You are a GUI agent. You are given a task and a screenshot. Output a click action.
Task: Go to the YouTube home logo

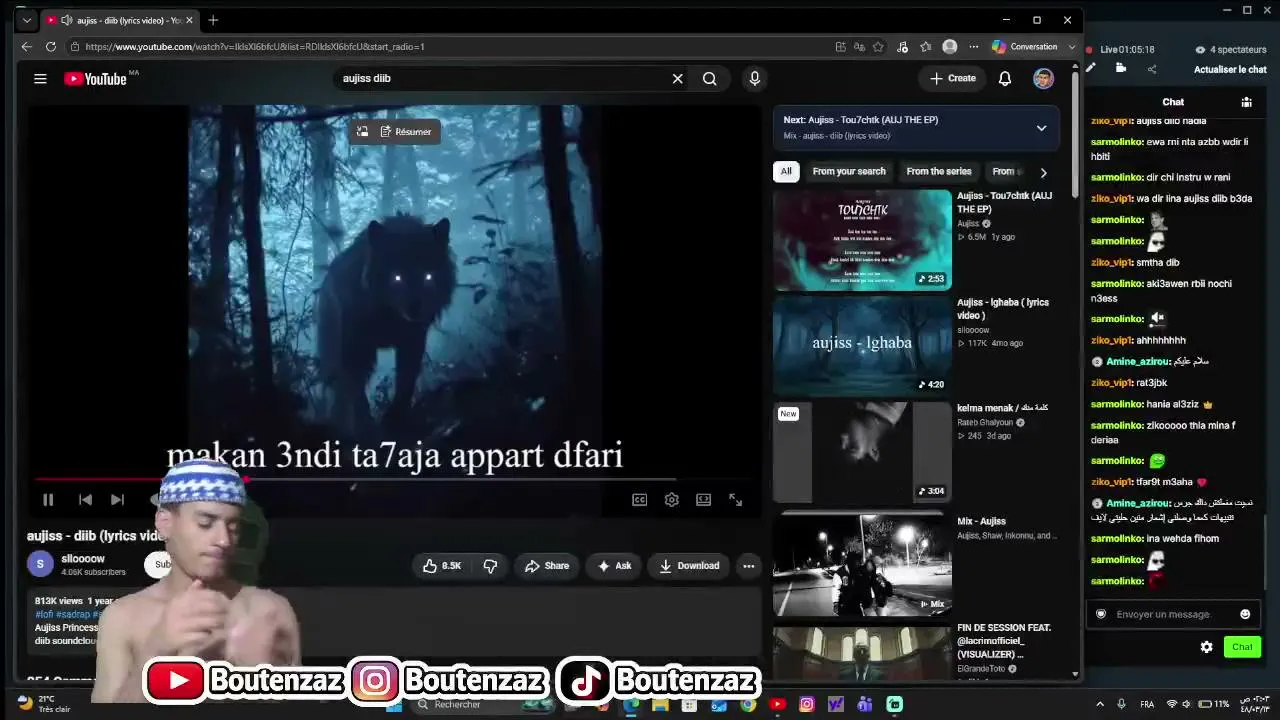pos(96,79)
